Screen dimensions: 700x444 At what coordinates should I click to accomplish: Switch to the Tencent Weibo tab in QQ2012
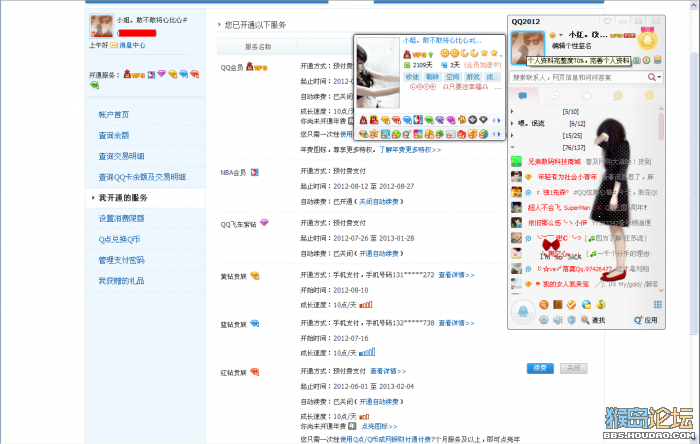coord(618,95)
